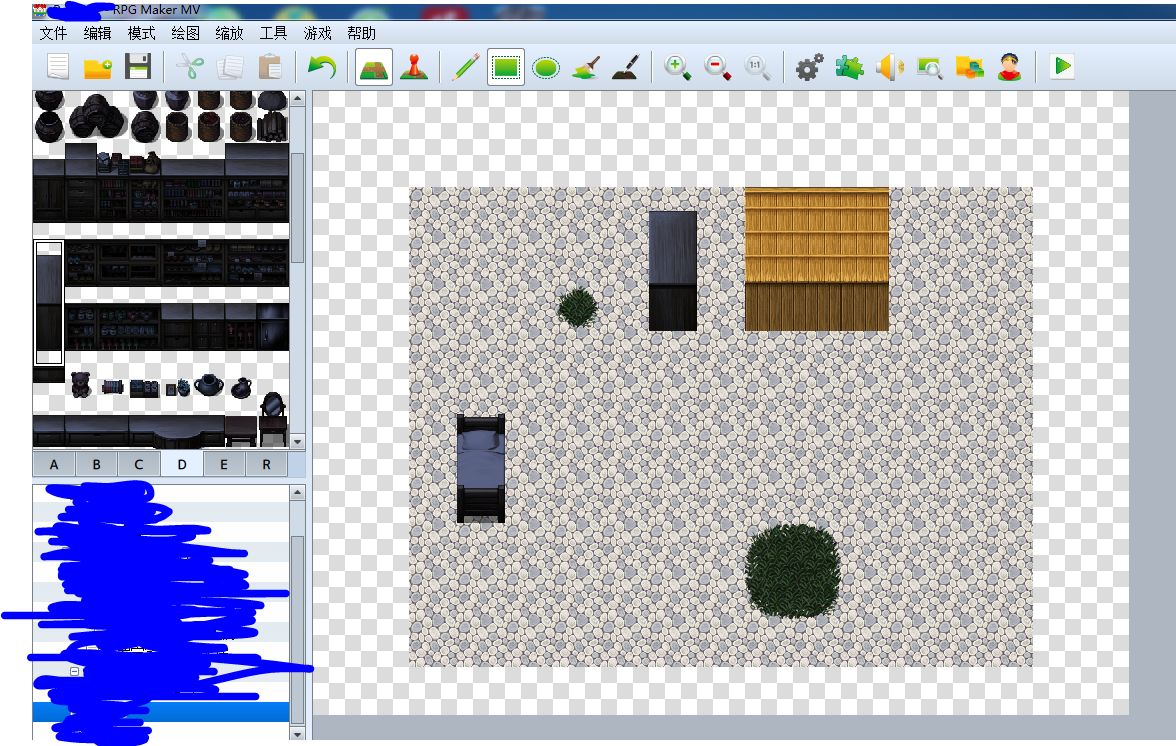The width and height of the screenshot is (1176, 746).
Task: Select the Flood Fill tool
Action: tap(586, 67)
